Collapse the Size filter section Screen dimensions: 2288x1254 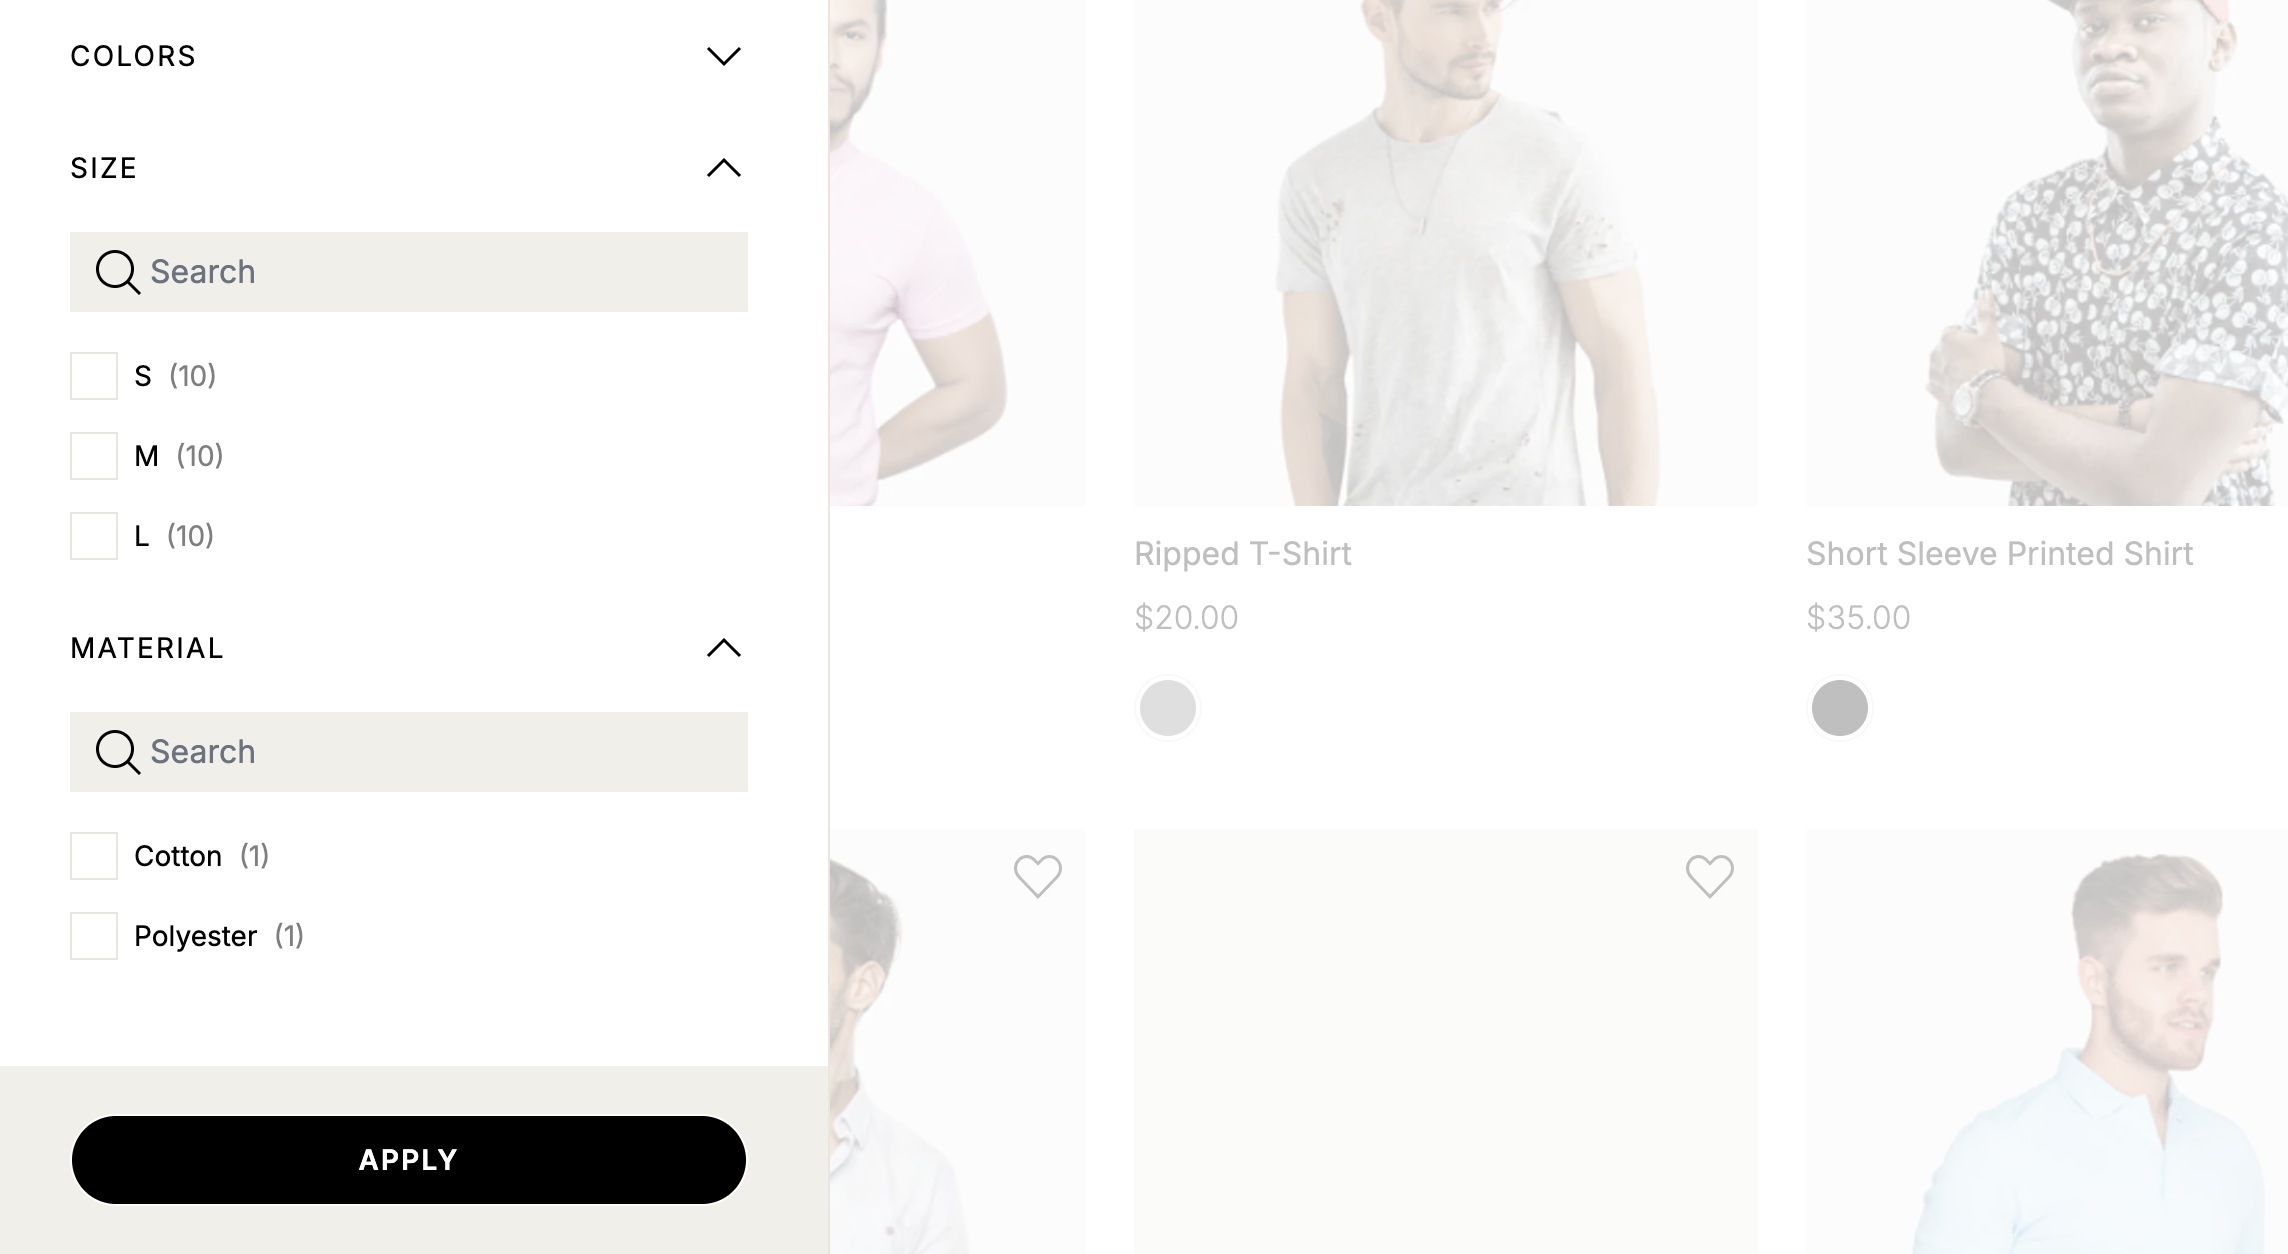click(724, 168)
